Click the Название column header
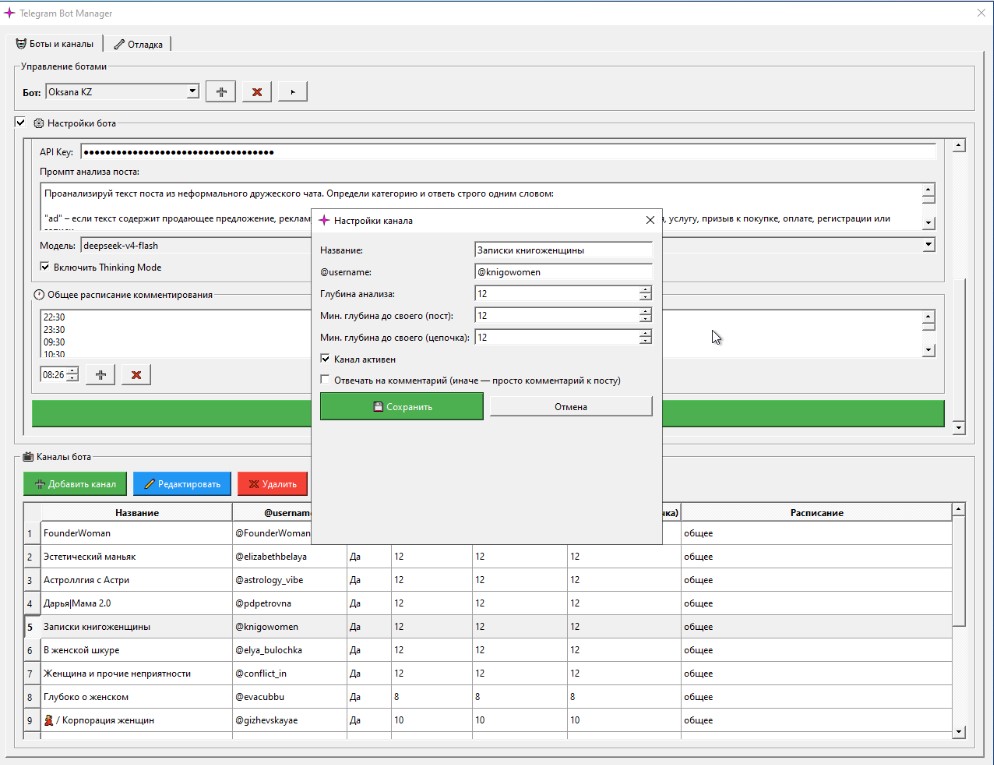 [137, 512]
